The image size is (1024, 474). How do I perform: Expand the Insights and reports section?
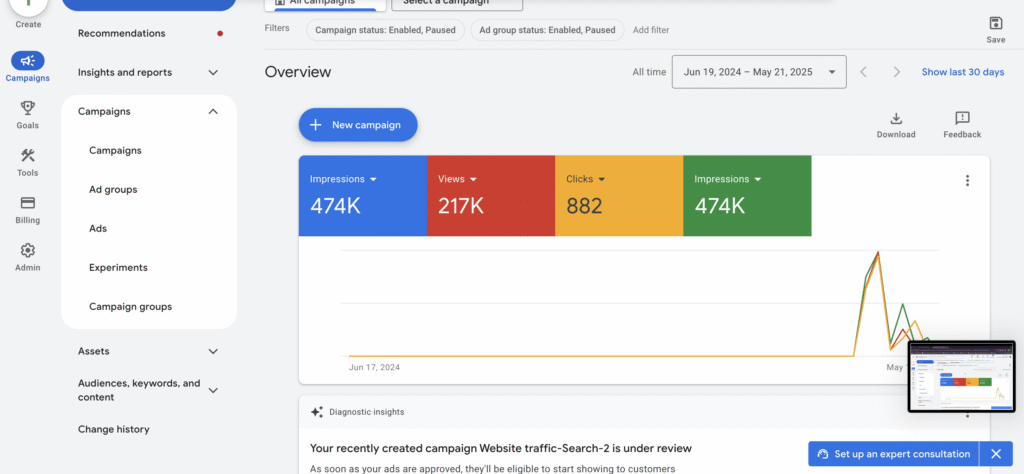coord(213,72)
